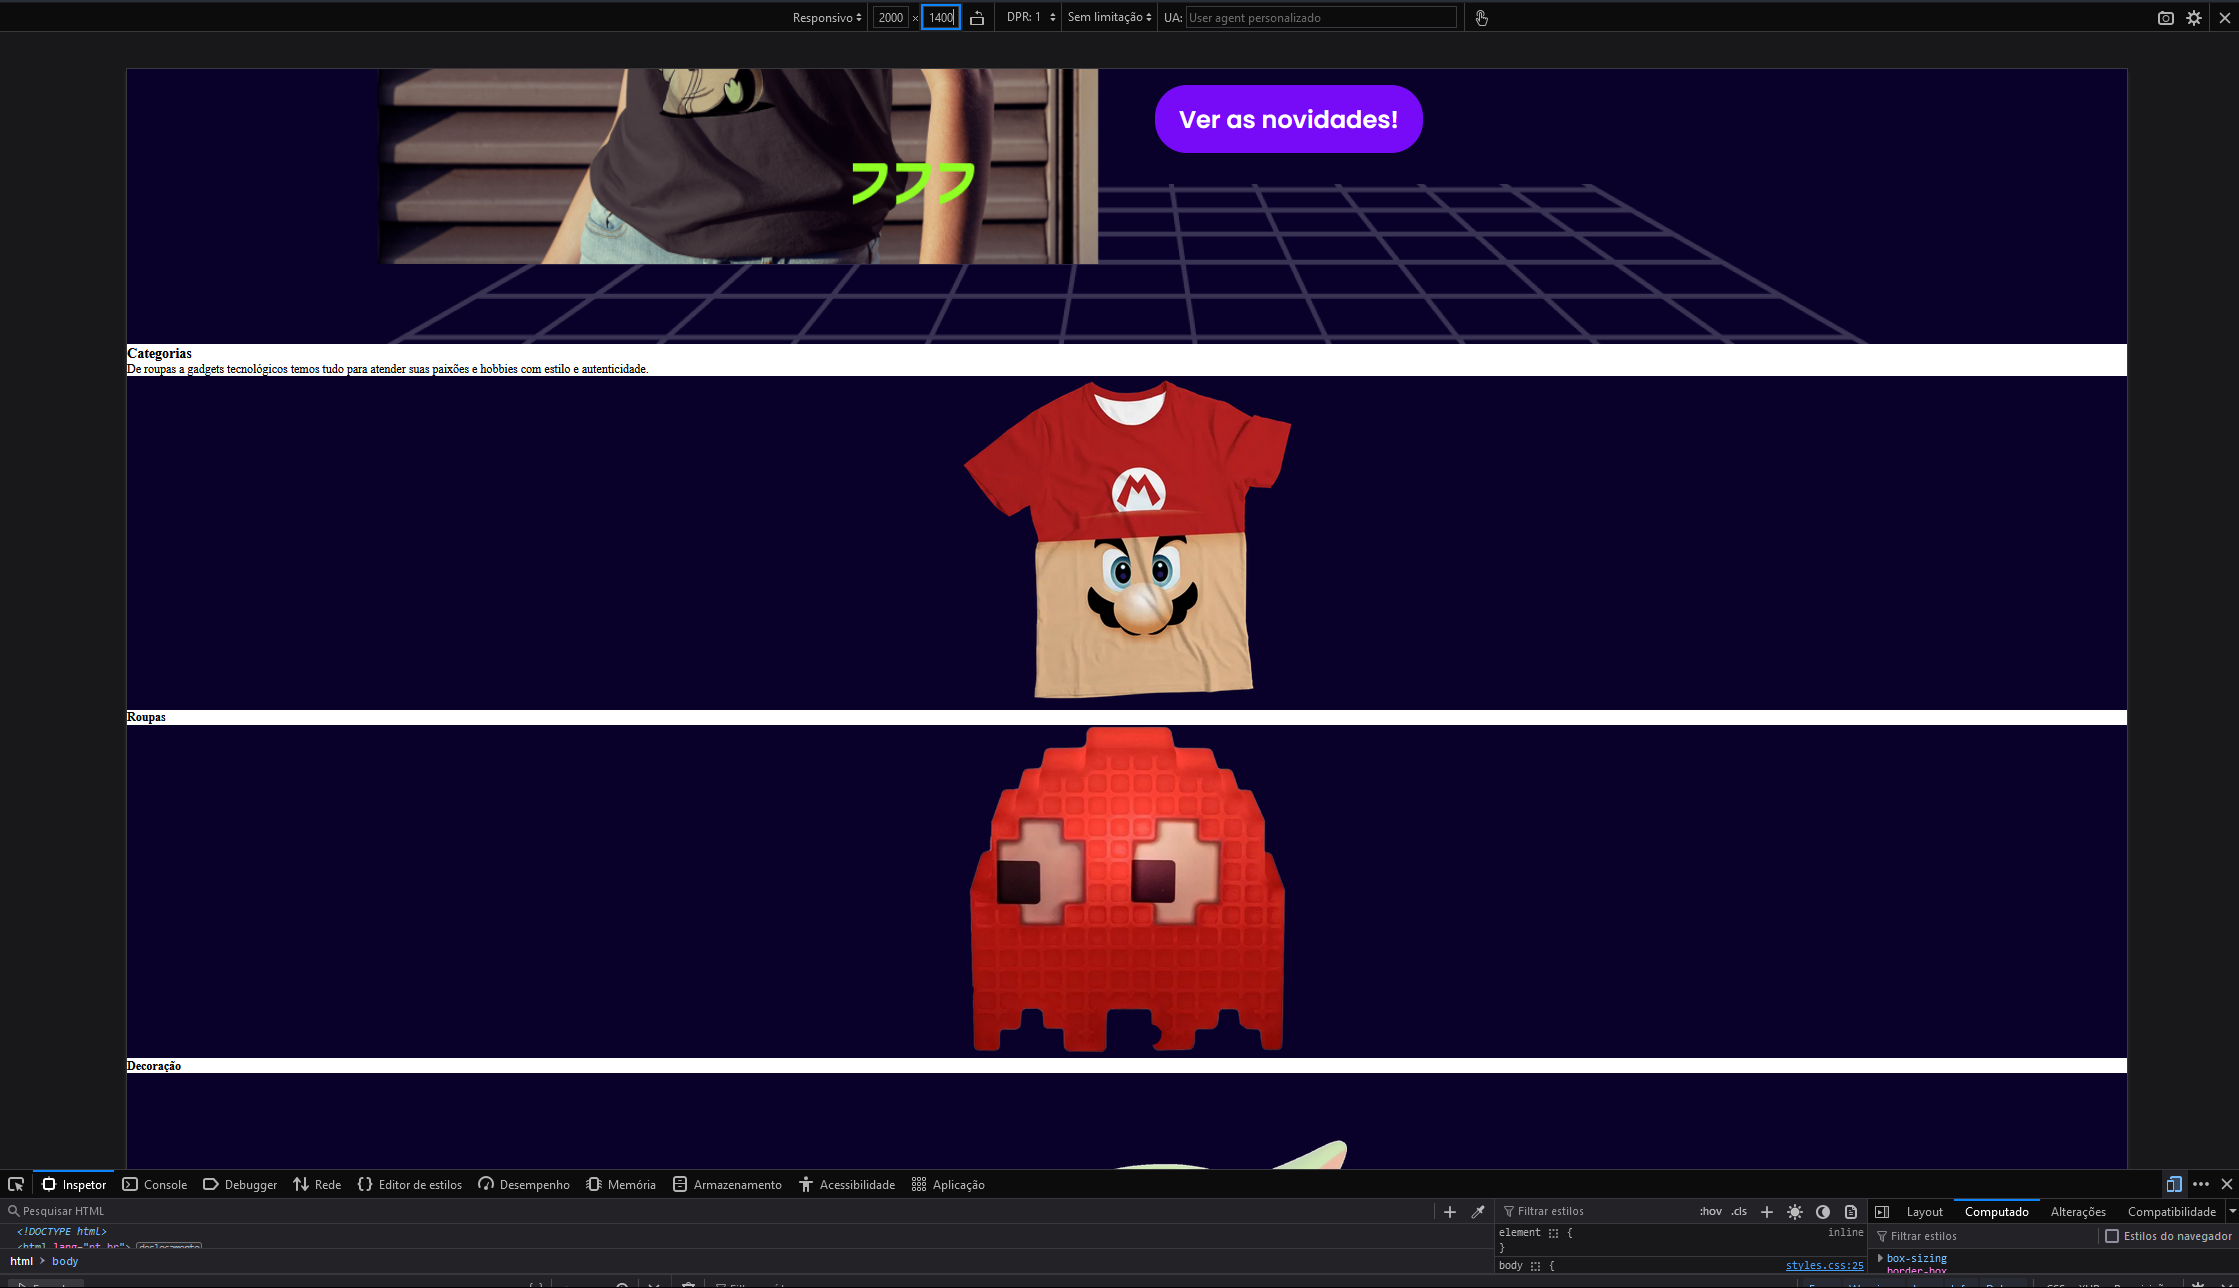The height and width of the screenshot is (1288, 2239).
Task: Click the Decoração category label
Action: point(154,1066)
